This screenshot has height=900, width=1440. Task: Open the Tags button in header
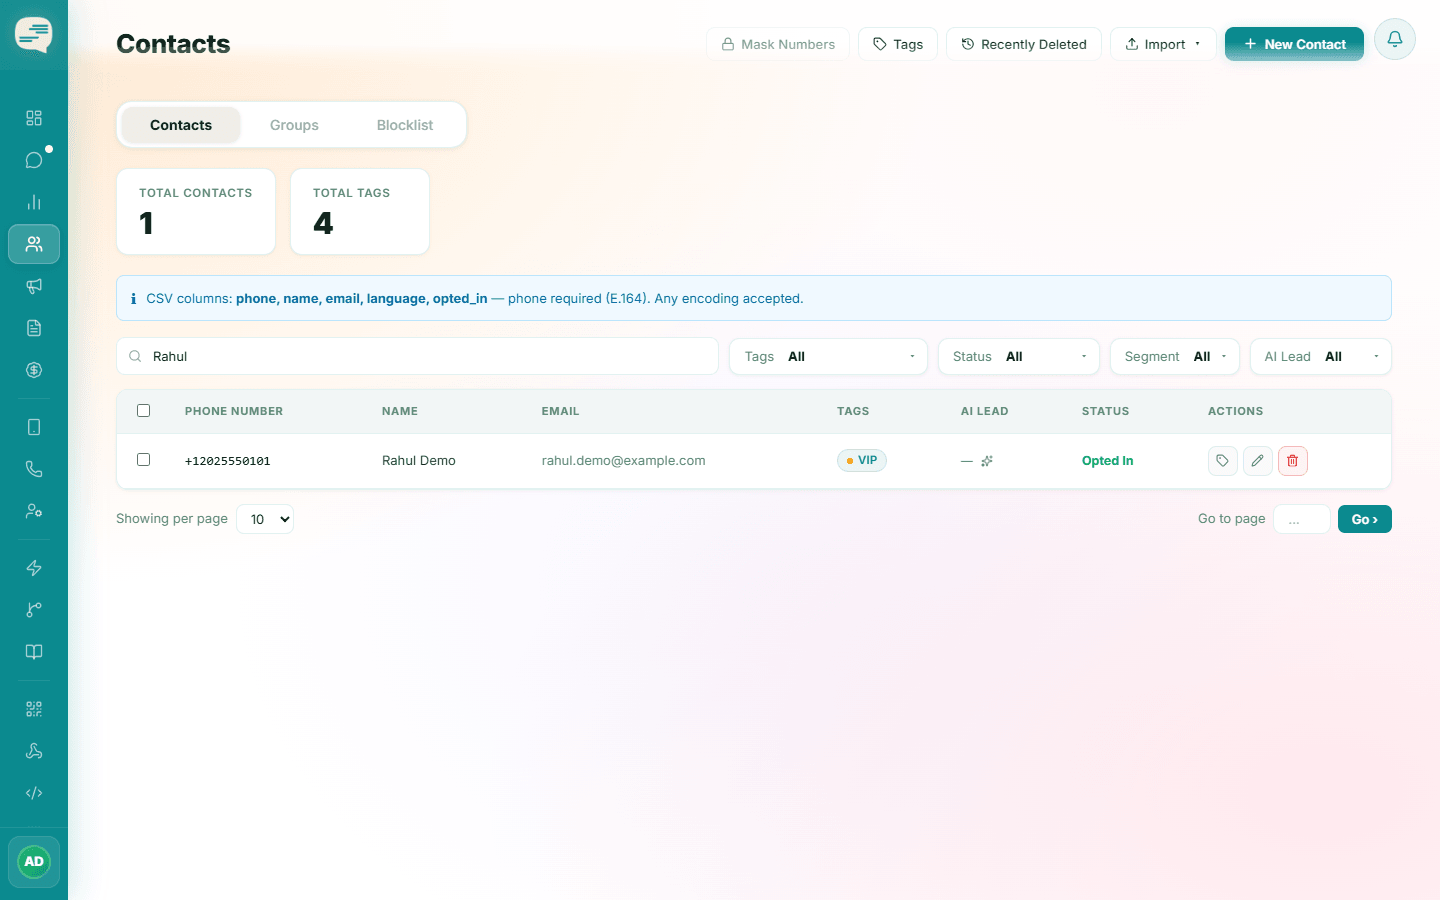(898, 44)
